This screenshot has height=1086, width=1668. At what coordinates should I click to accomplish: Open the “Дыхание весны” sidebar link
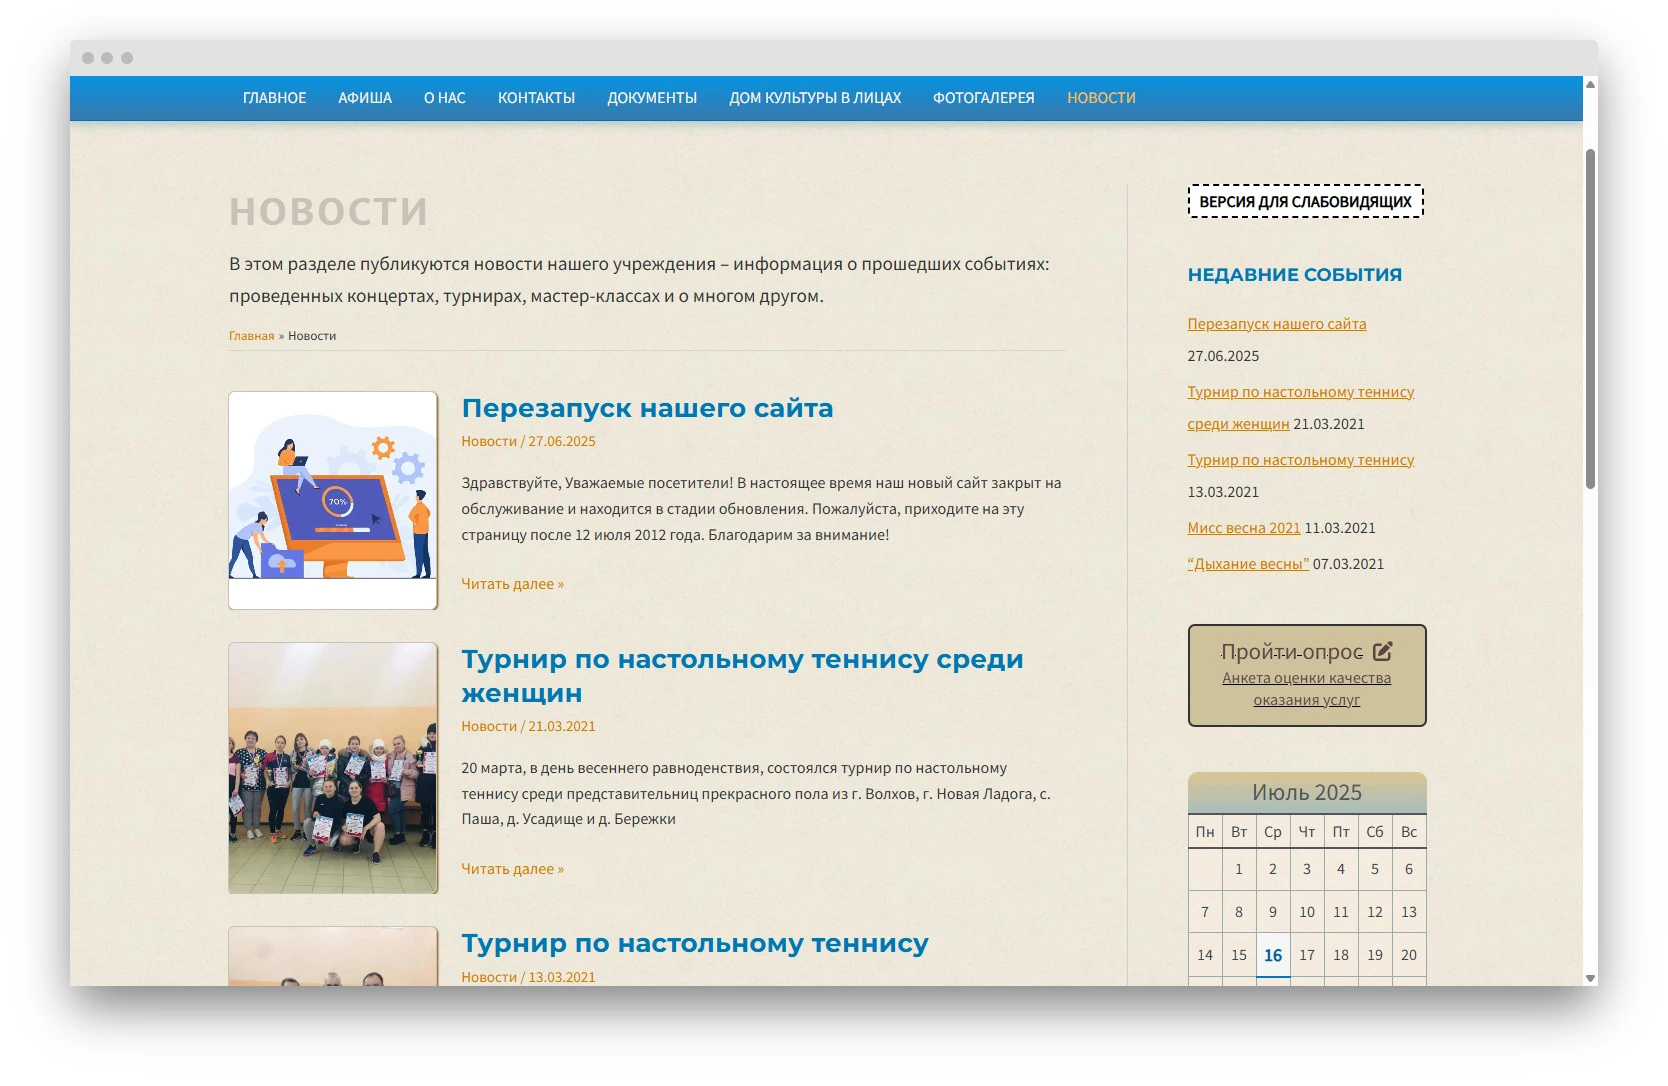point(1248,564)
